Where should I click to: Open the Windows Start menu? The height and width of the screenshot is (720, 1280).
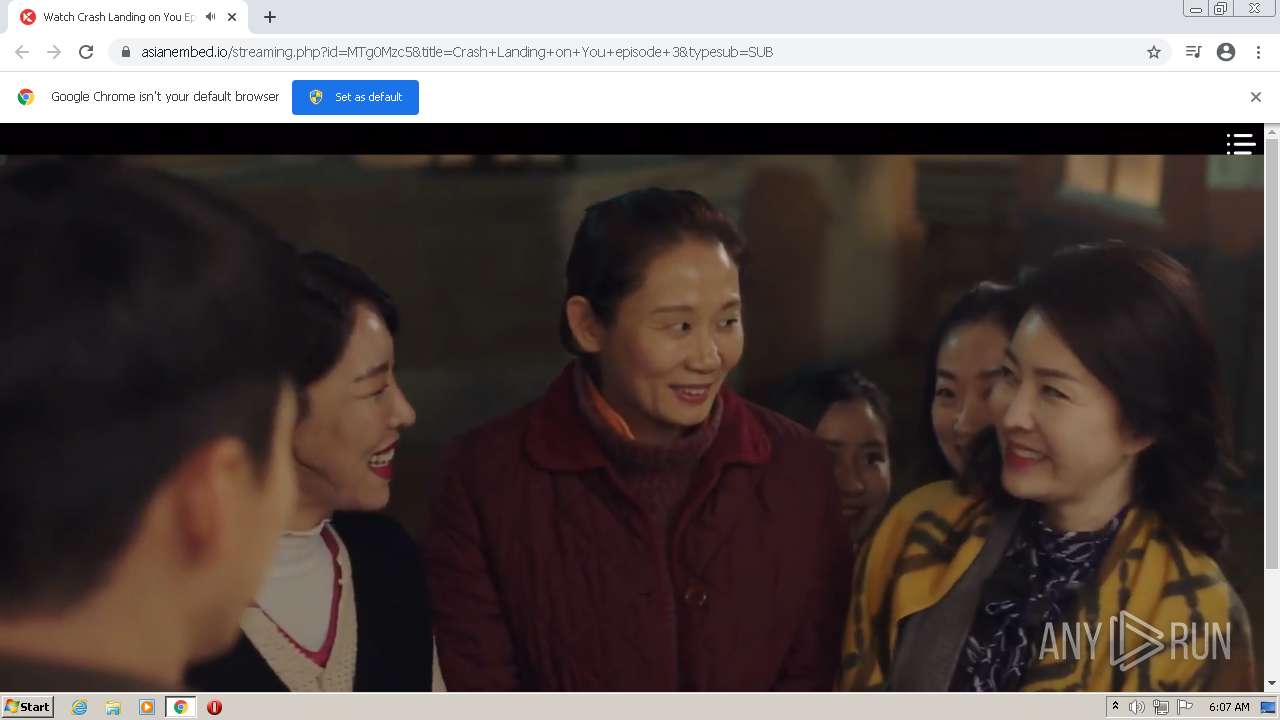[x=28, y=707]
